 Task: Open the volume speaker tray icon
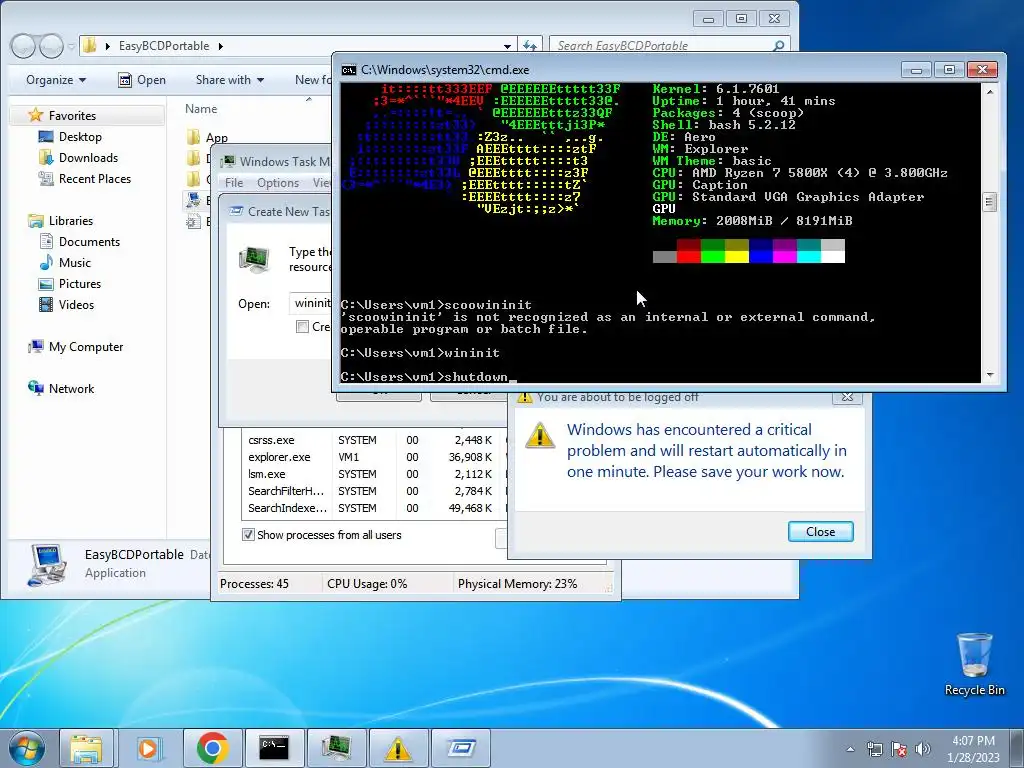tap(923, 749)
